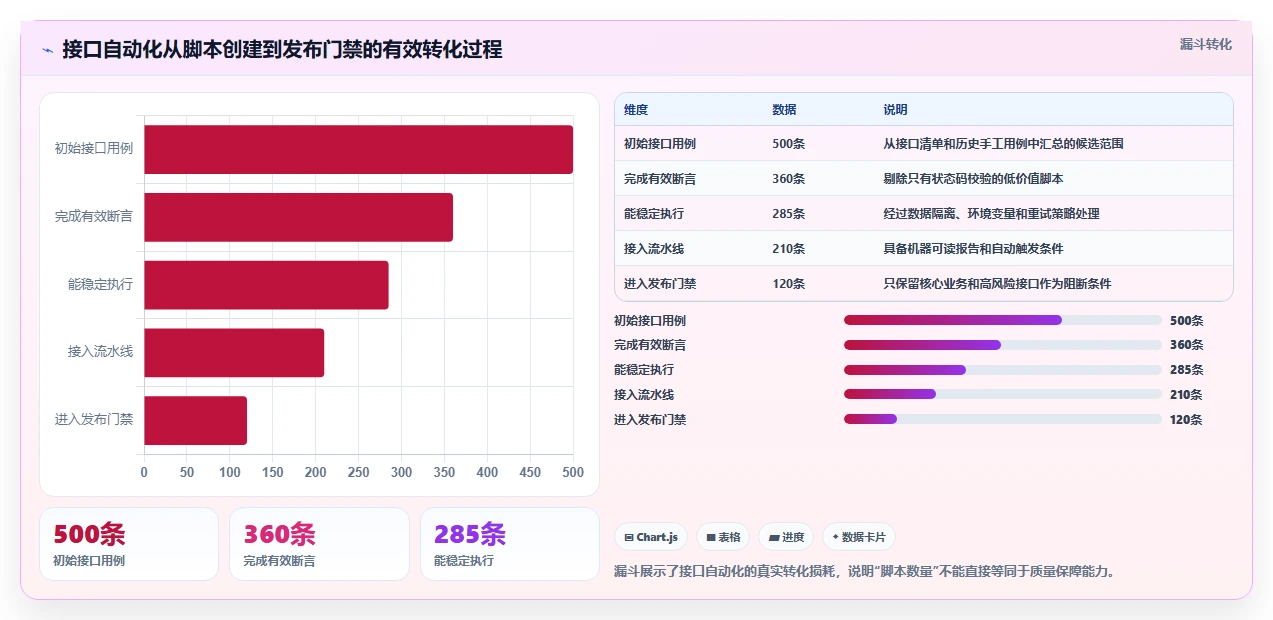Click the 接入流水线 label on chart axis
1273x620 pixels.
[x=101, y=353]
